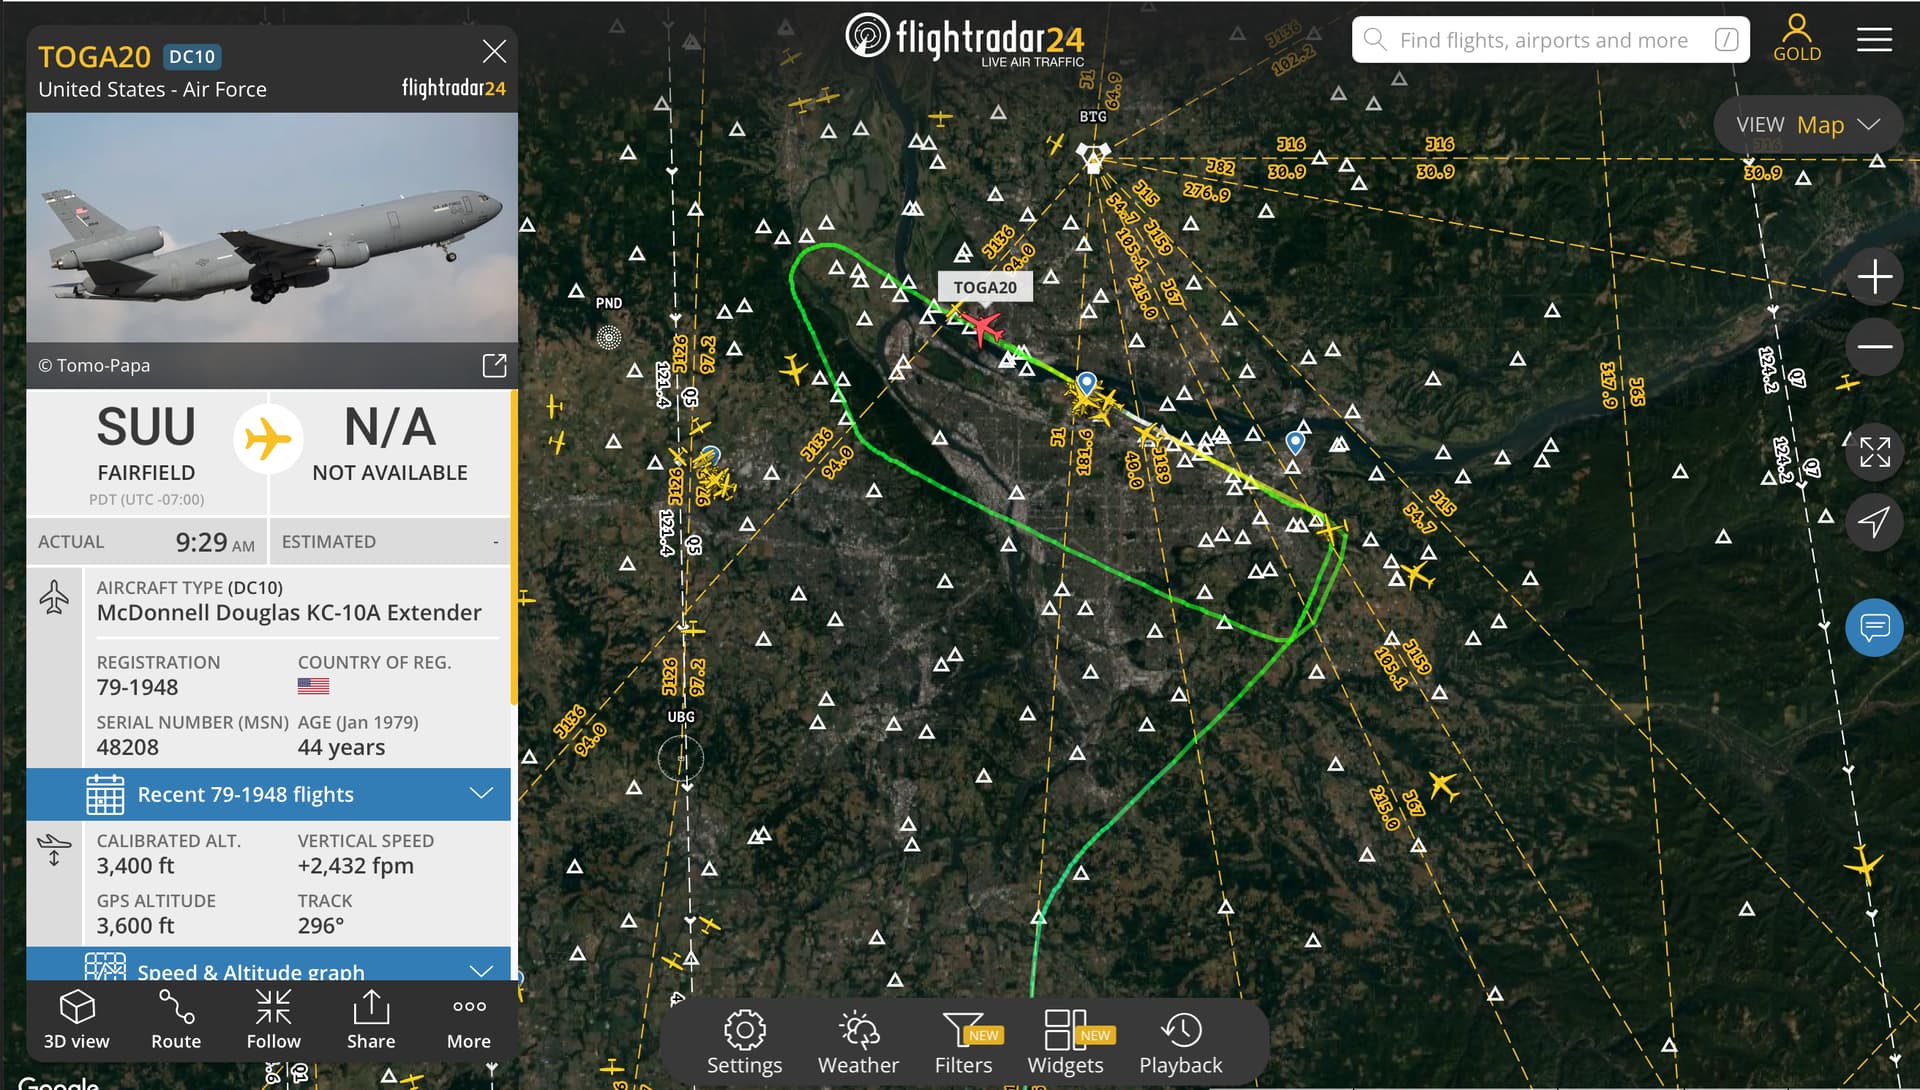Open the Weather layer options

858,1043
